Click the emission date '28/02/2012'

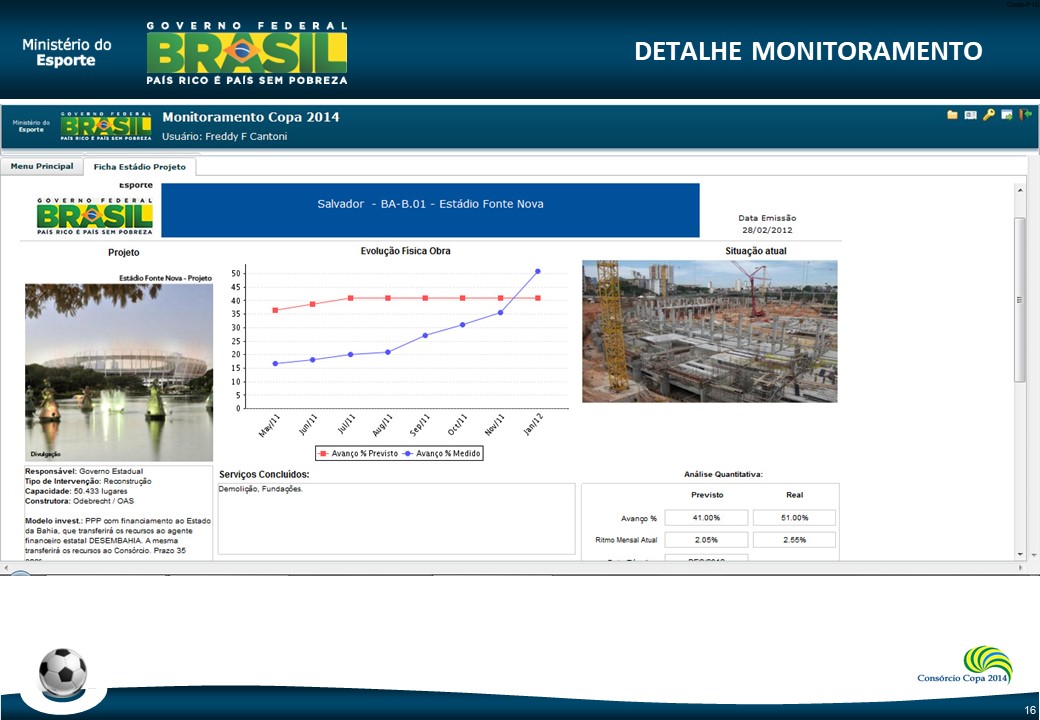click(x=767, y=230)
